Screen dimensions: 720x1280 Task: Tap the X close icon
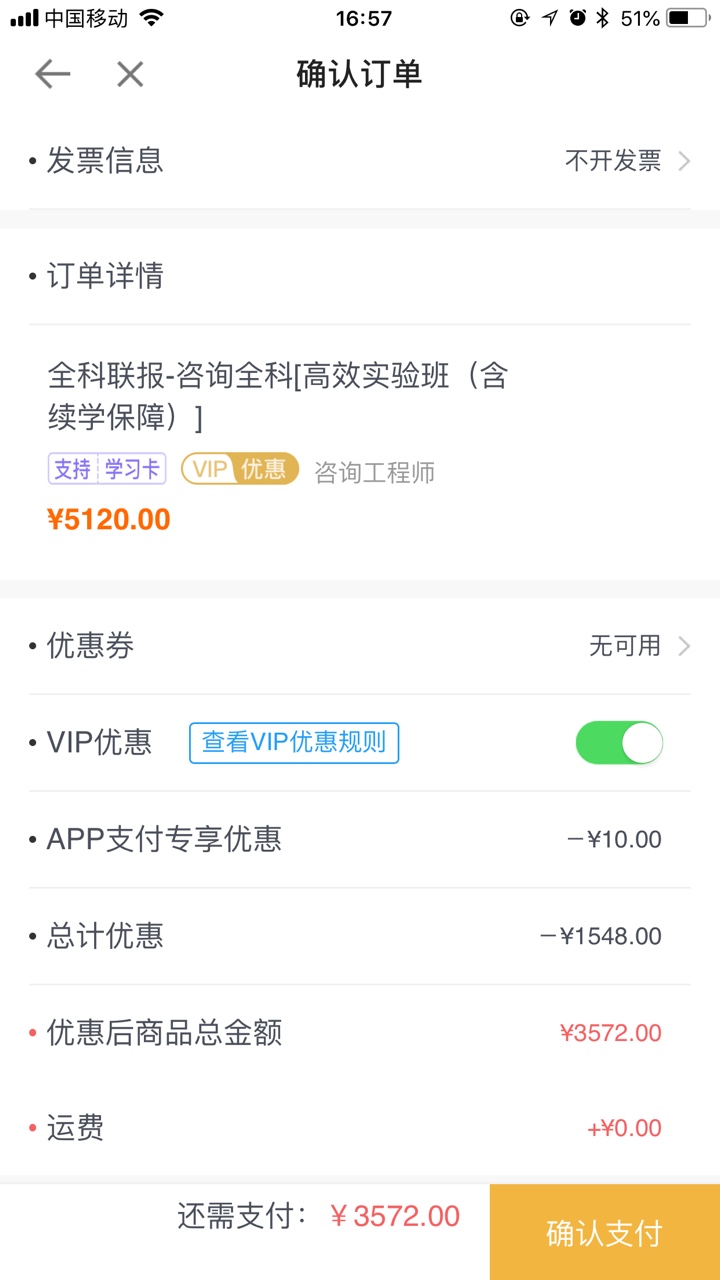point(130,74)
